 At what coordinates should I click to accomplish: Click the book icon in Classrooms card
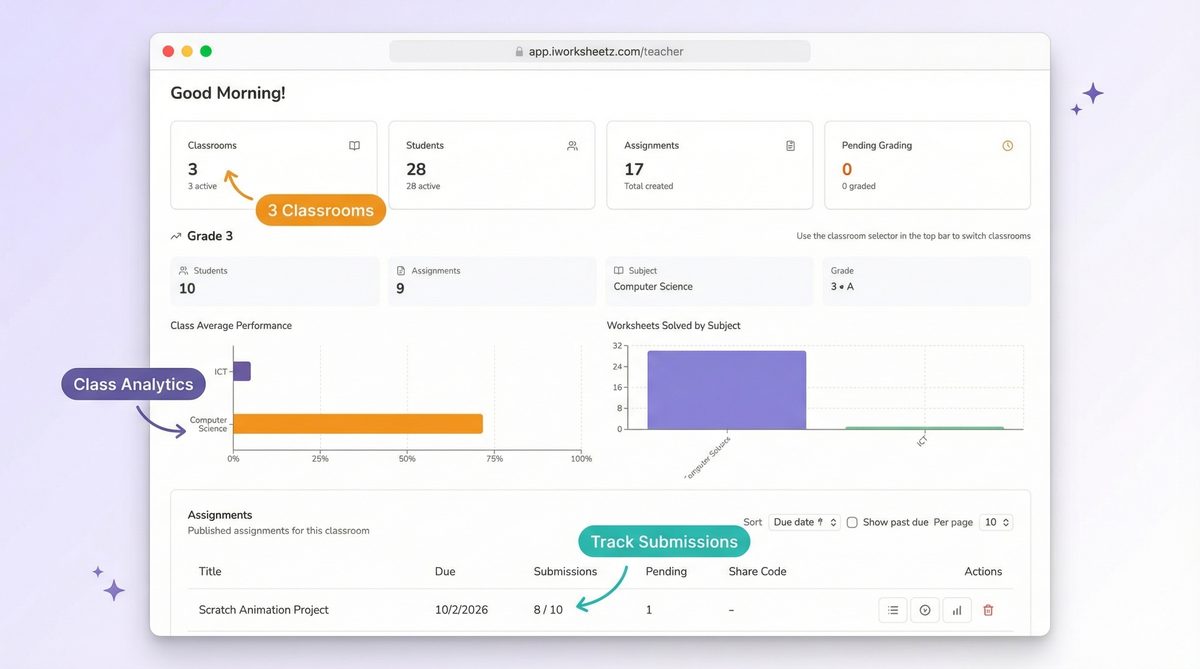click(x=354, y=146)
